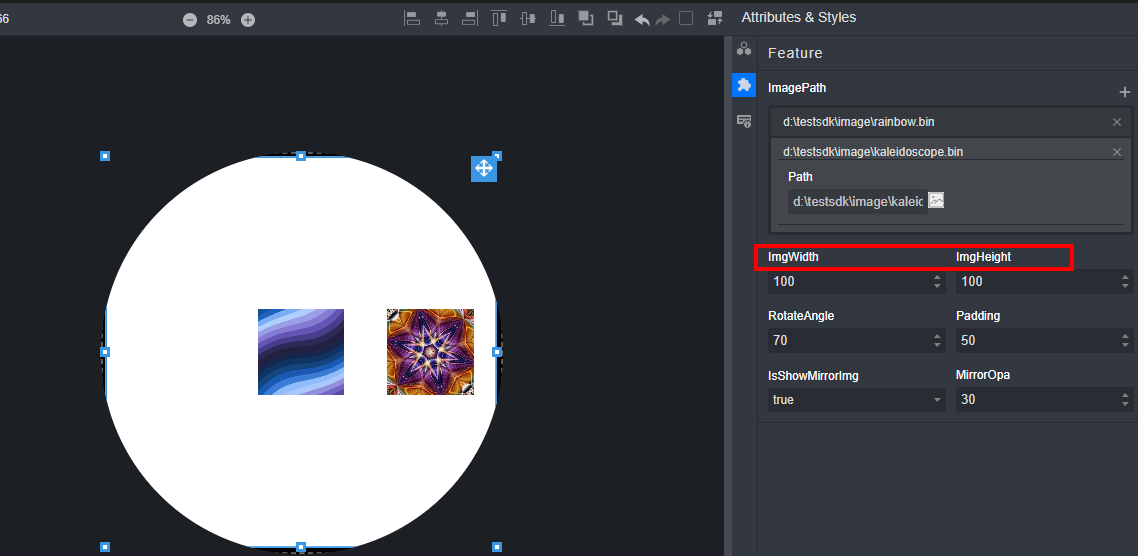Switch to the top style sidebar tab

click(743, 49)
